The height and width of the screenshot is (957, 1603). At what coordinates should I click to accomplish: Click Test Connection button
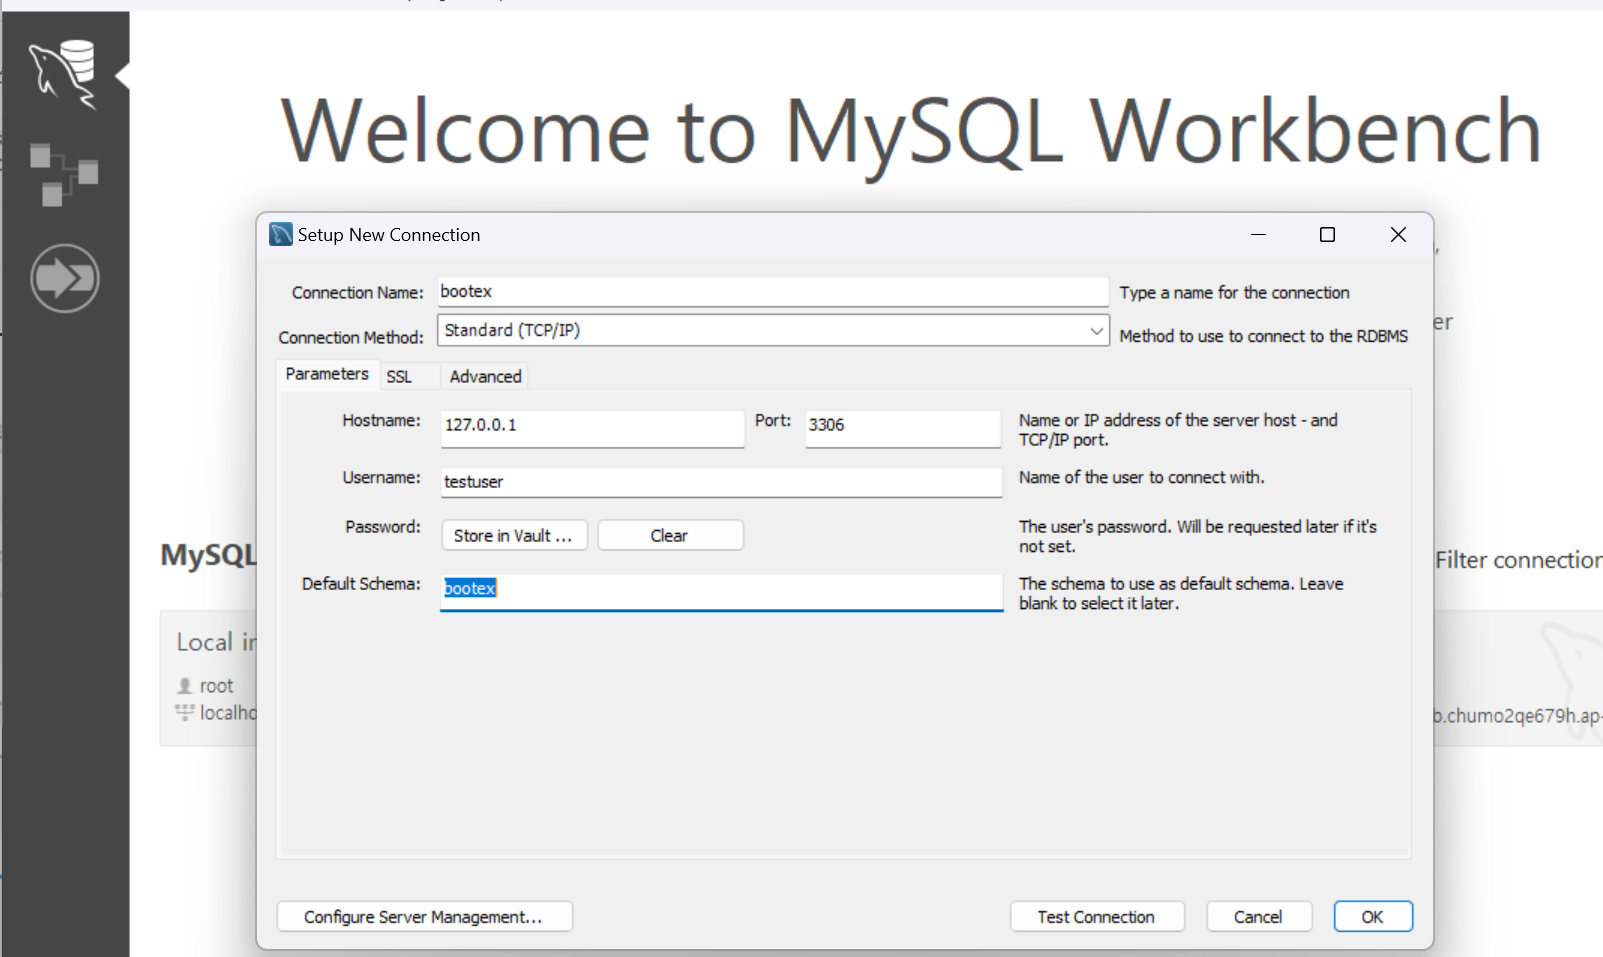(1097, 917)
